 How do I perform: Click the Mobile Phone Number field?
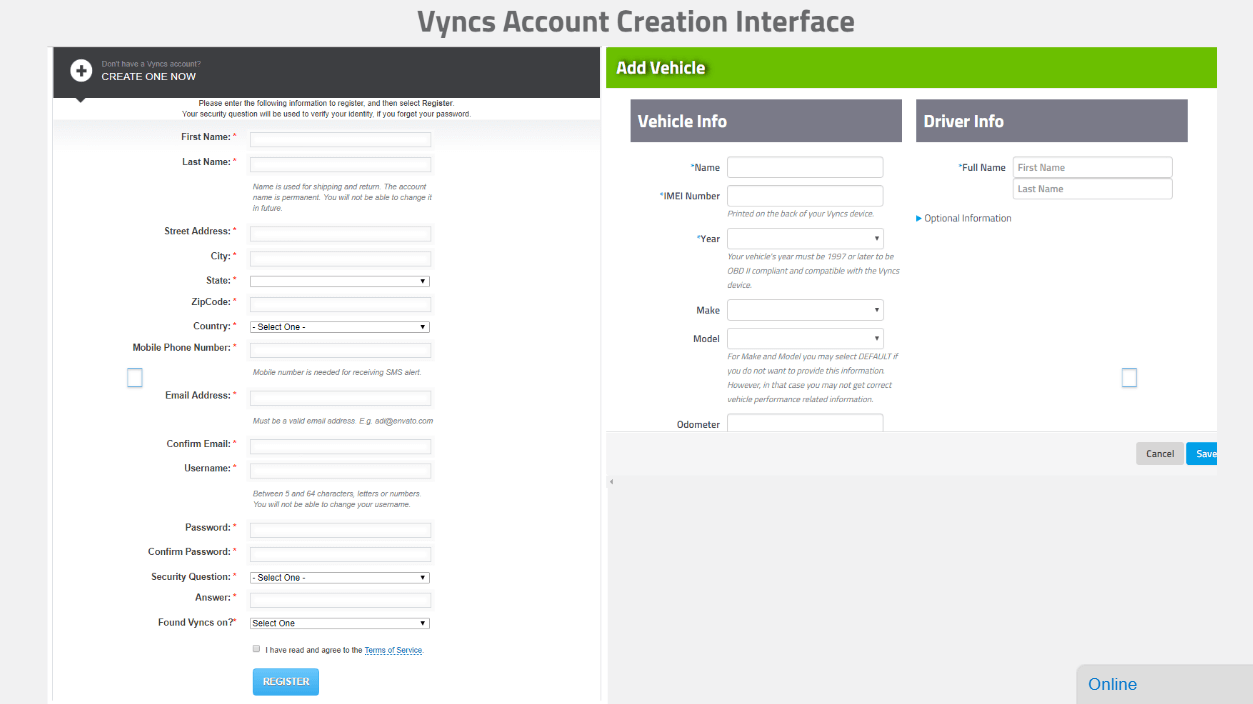pos(340,350)
